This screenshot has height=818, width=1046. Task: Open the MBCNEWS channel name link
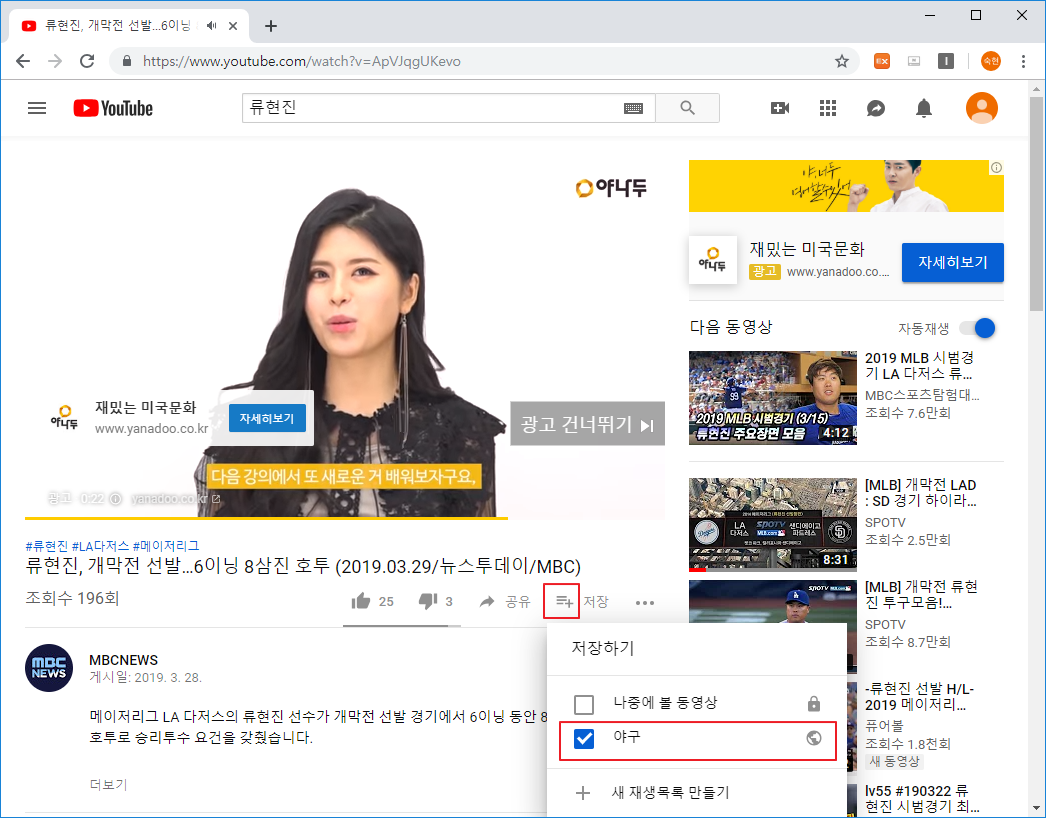(x=123, y=660)
